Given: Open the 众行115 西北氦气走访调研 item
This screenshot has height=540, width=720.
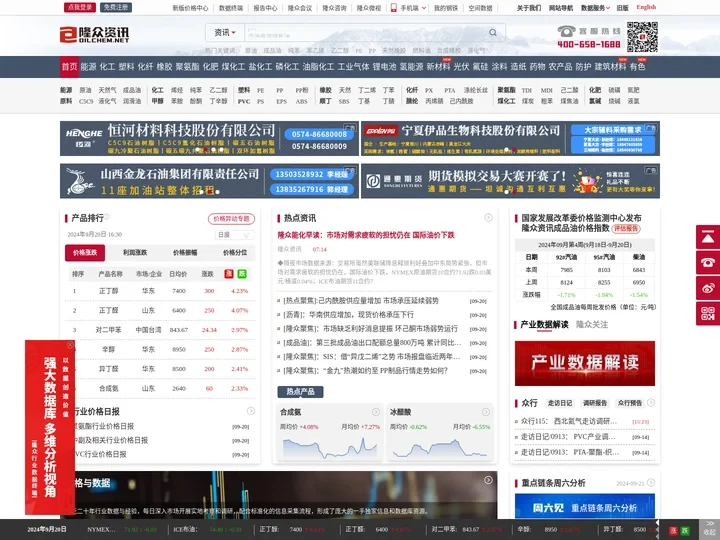Looking at the screenshot, I should click(569, 421).
